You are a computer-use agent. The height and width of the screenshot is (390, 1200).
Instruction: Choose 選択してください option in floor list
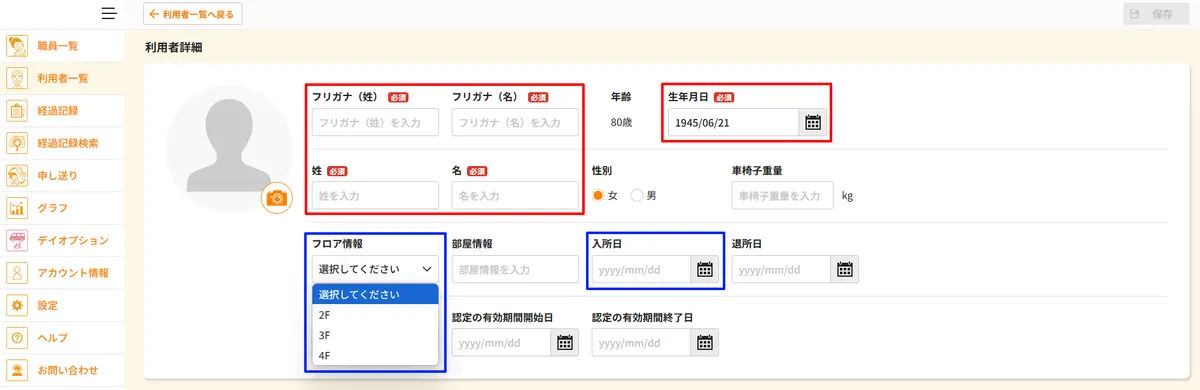375,294
